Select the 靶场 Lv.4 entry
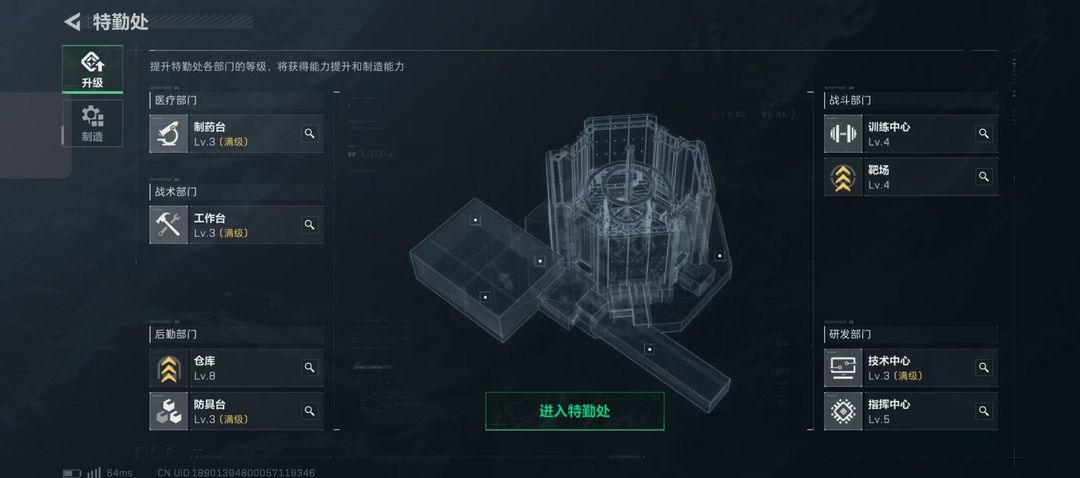Viewport: 1080px width, 478px height. [911, 177]
